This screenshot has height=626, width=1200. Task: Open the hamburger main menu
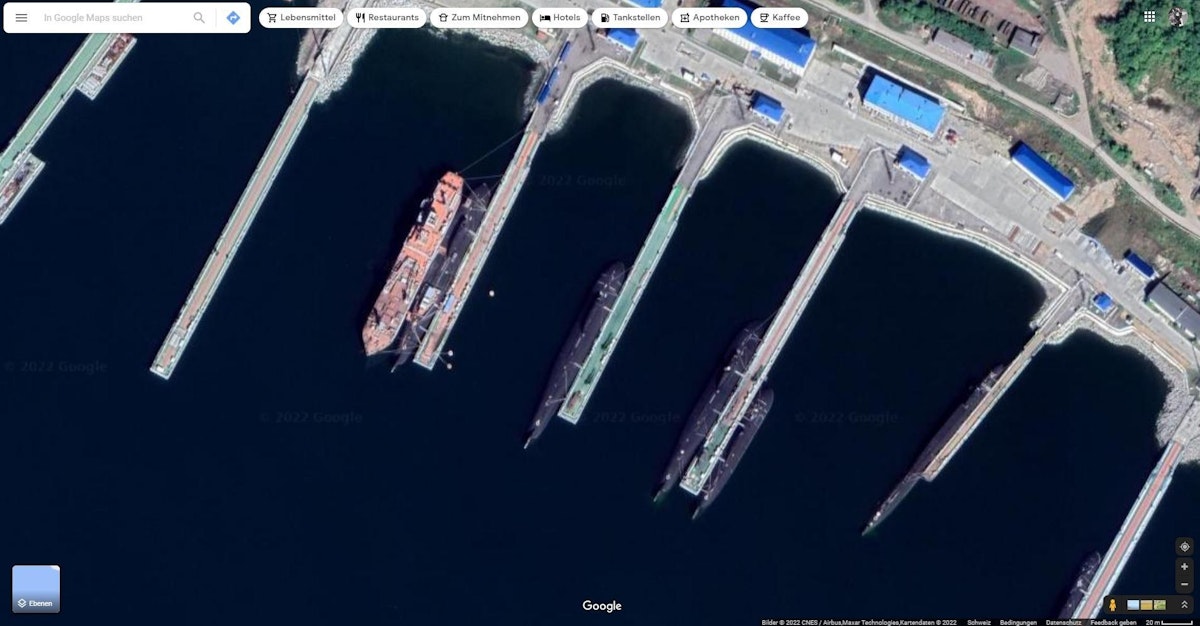coord(21,18)
